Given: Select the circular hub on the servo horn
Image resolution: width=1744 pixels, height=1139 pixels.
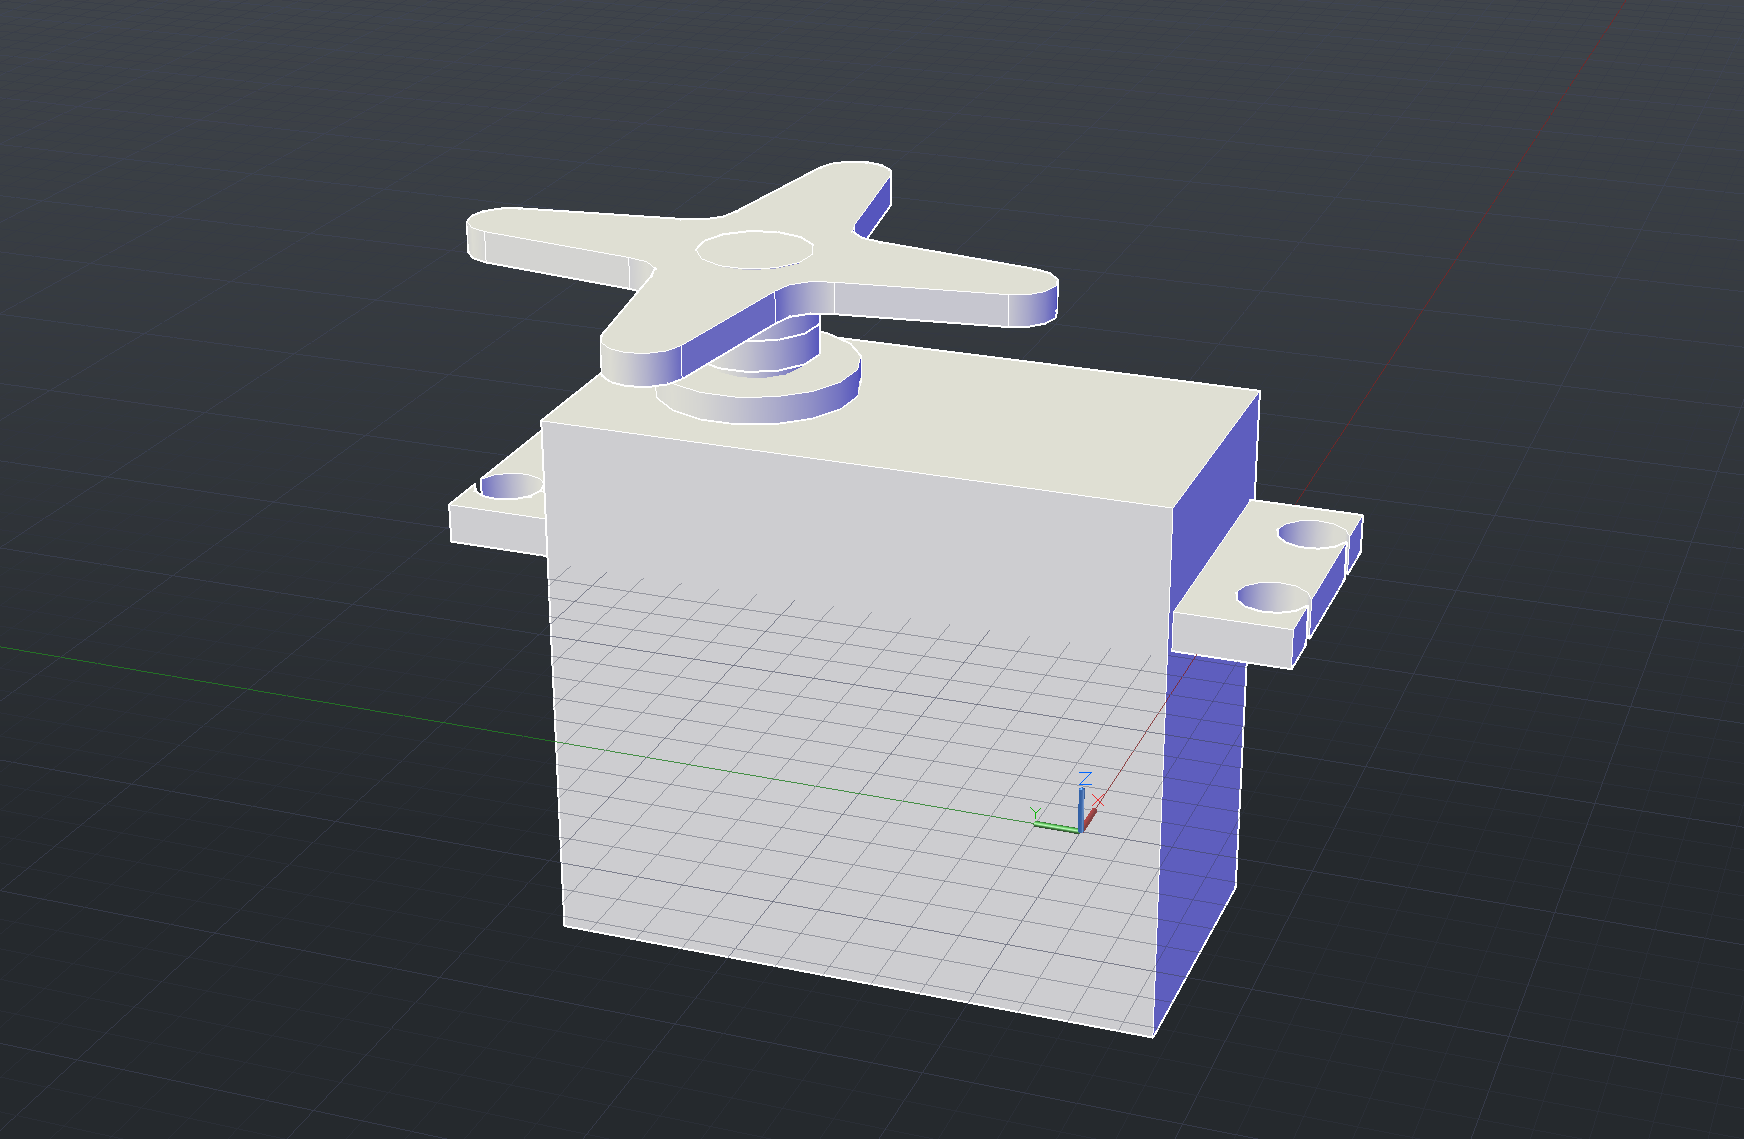Looking at the screenshot, I should click(x=754, y=250).
